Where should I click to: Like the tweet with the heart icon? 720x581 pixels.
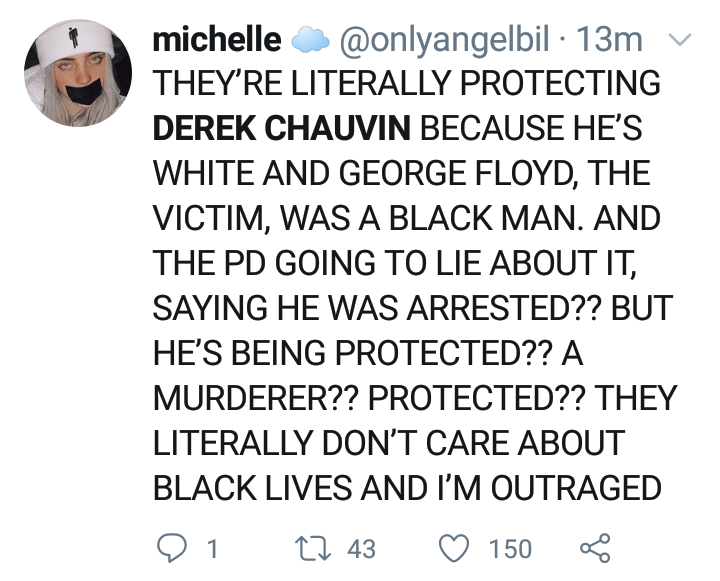(x=458, y=548)
